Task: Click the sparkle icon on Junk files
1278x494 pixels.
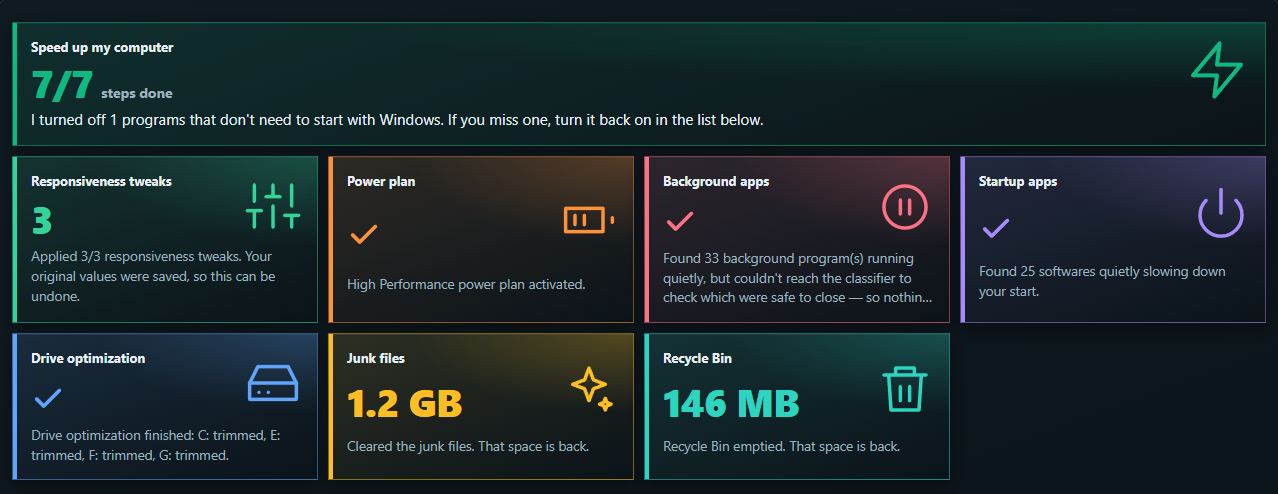Action: click(591, 389)
